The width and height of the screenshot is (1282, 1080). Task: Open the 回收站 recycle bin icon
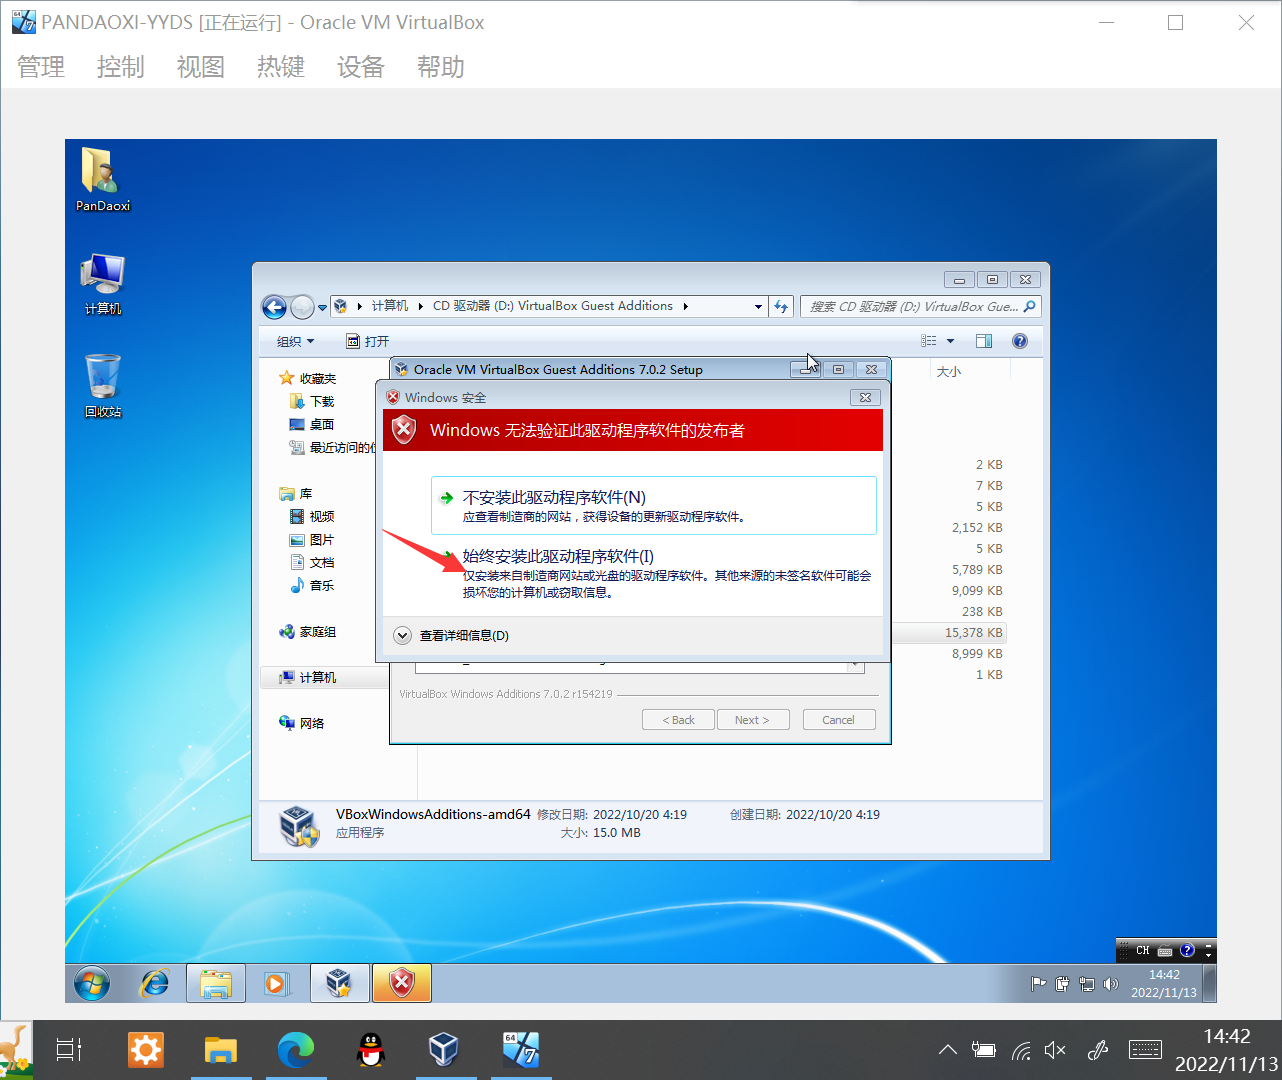[x=103, y=386]
